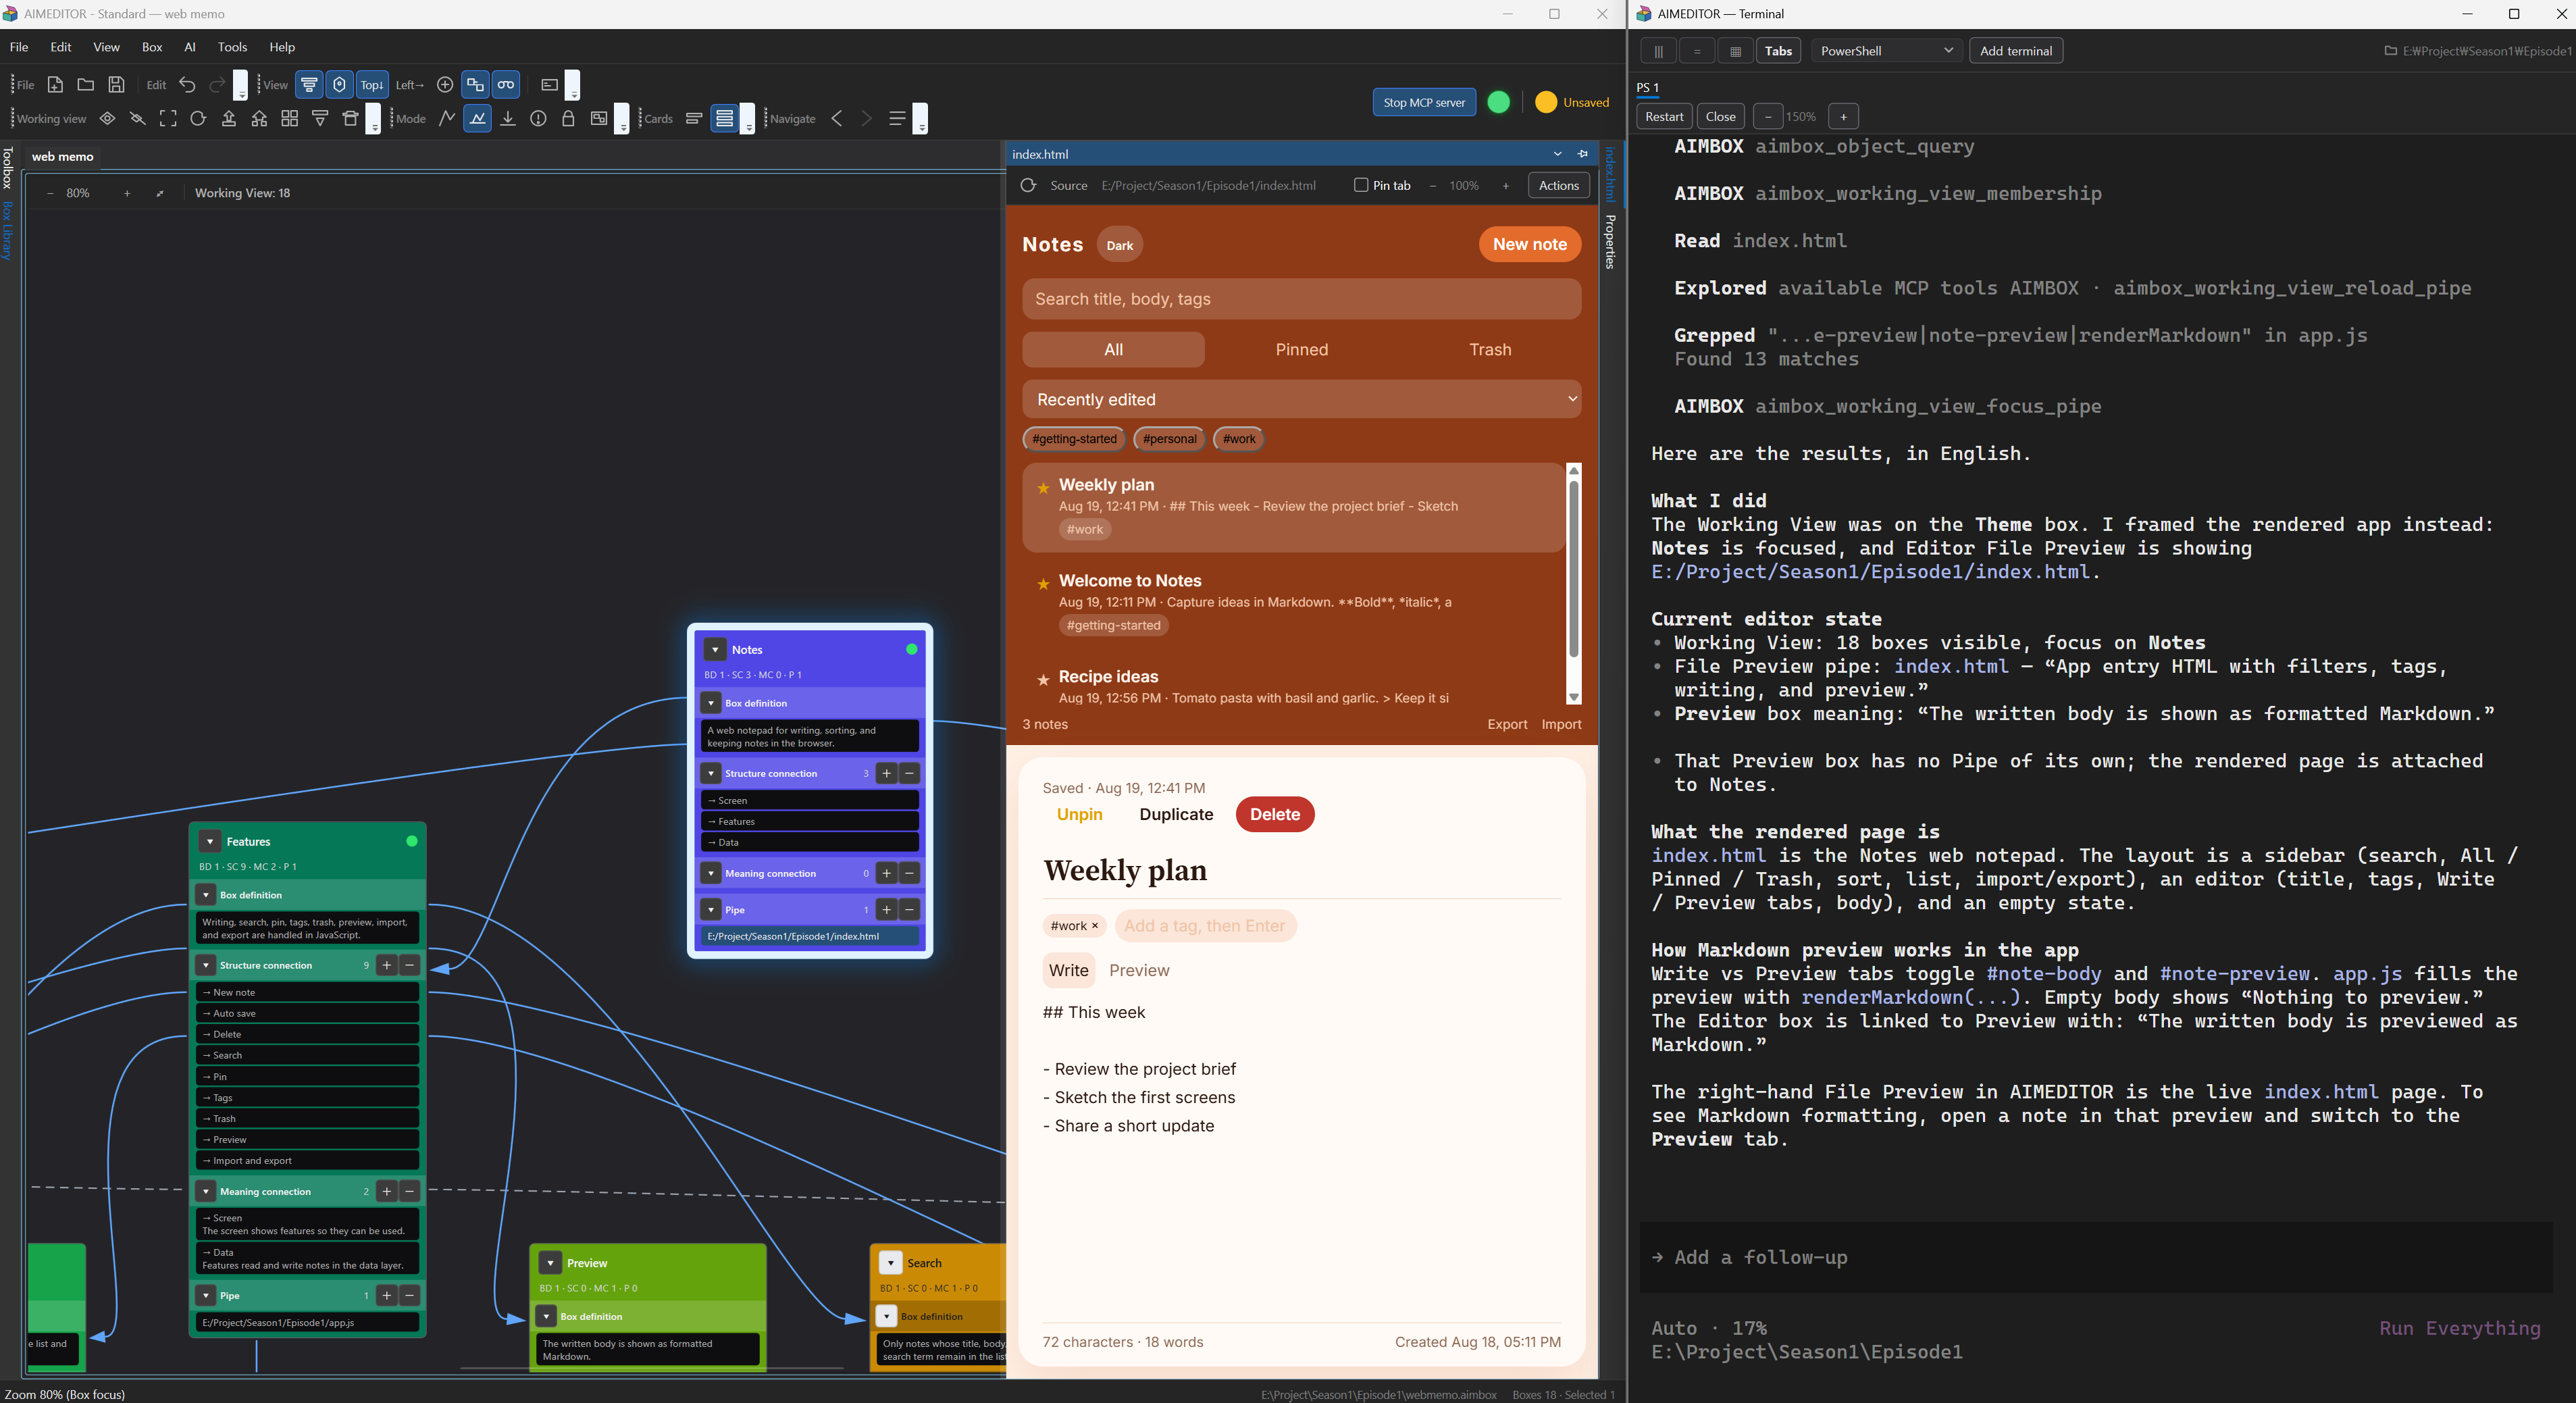Viewport: 2576px width, 1403px height.
Task: Click the pin icon on the index.html preview header
Action: click(x=1583, y=154)
